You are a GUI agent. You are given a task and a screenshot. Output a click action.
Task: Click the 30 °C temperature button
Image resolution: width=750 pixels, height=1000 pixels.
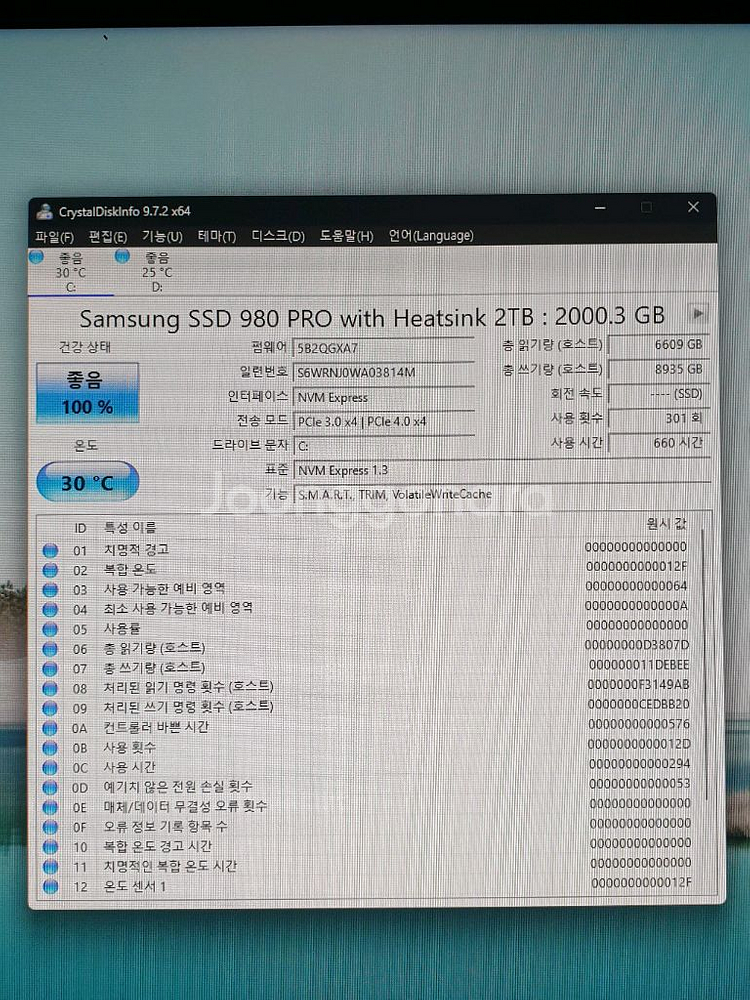(87, 482)
